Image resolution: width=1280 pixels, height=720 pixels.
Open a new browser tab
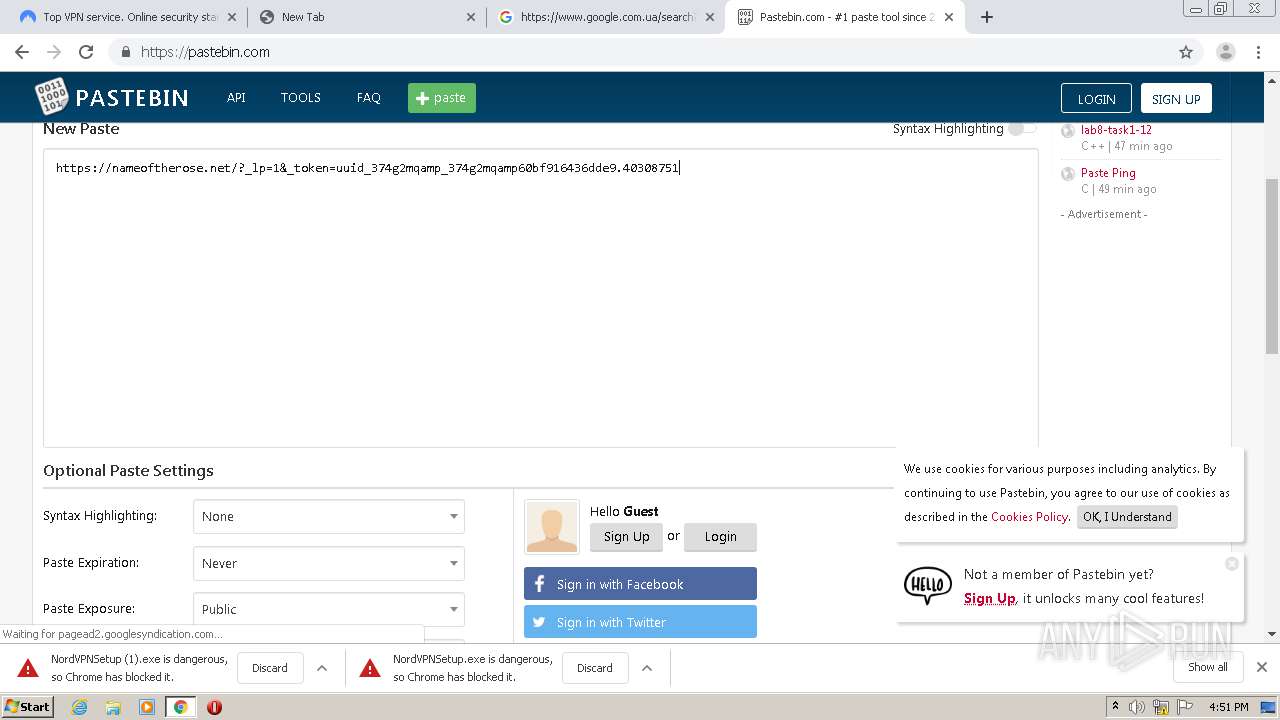987,17
